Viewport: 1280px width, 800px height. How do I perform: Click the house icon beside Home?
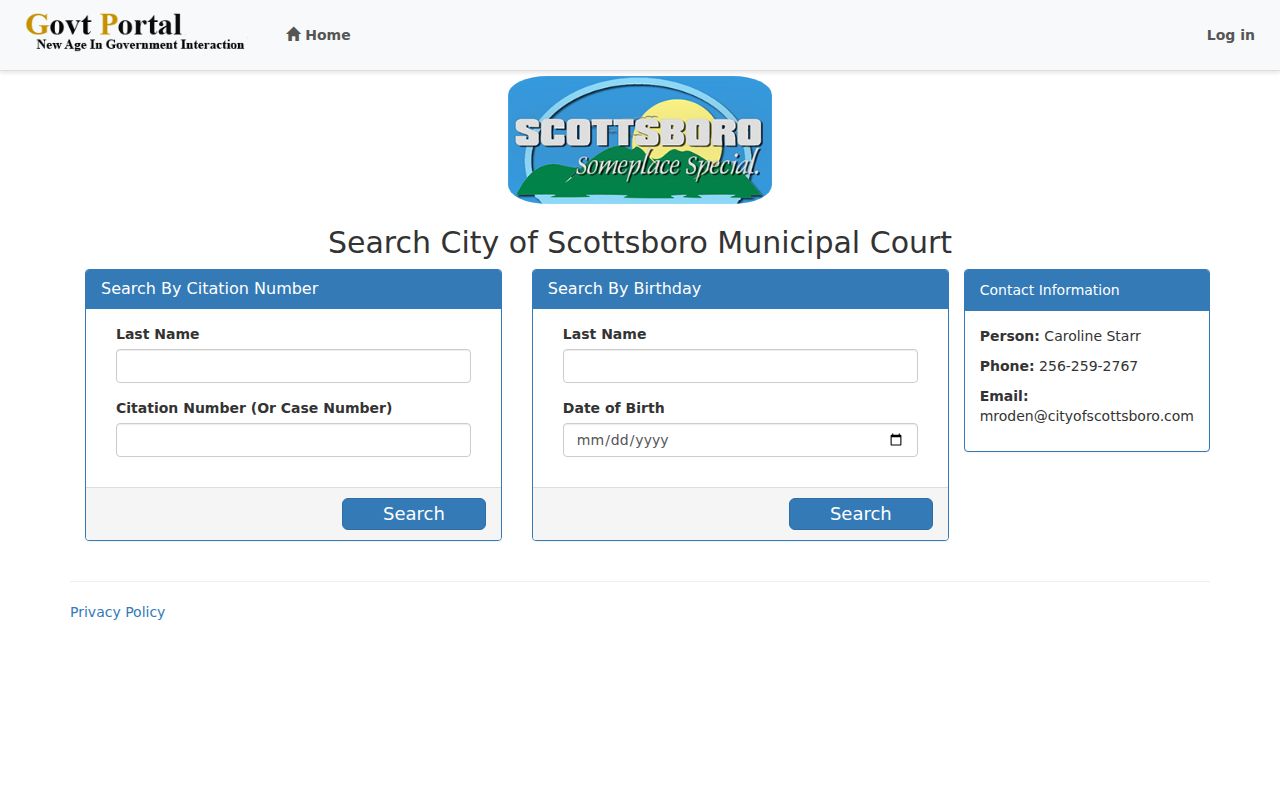(x=293, y=34)
